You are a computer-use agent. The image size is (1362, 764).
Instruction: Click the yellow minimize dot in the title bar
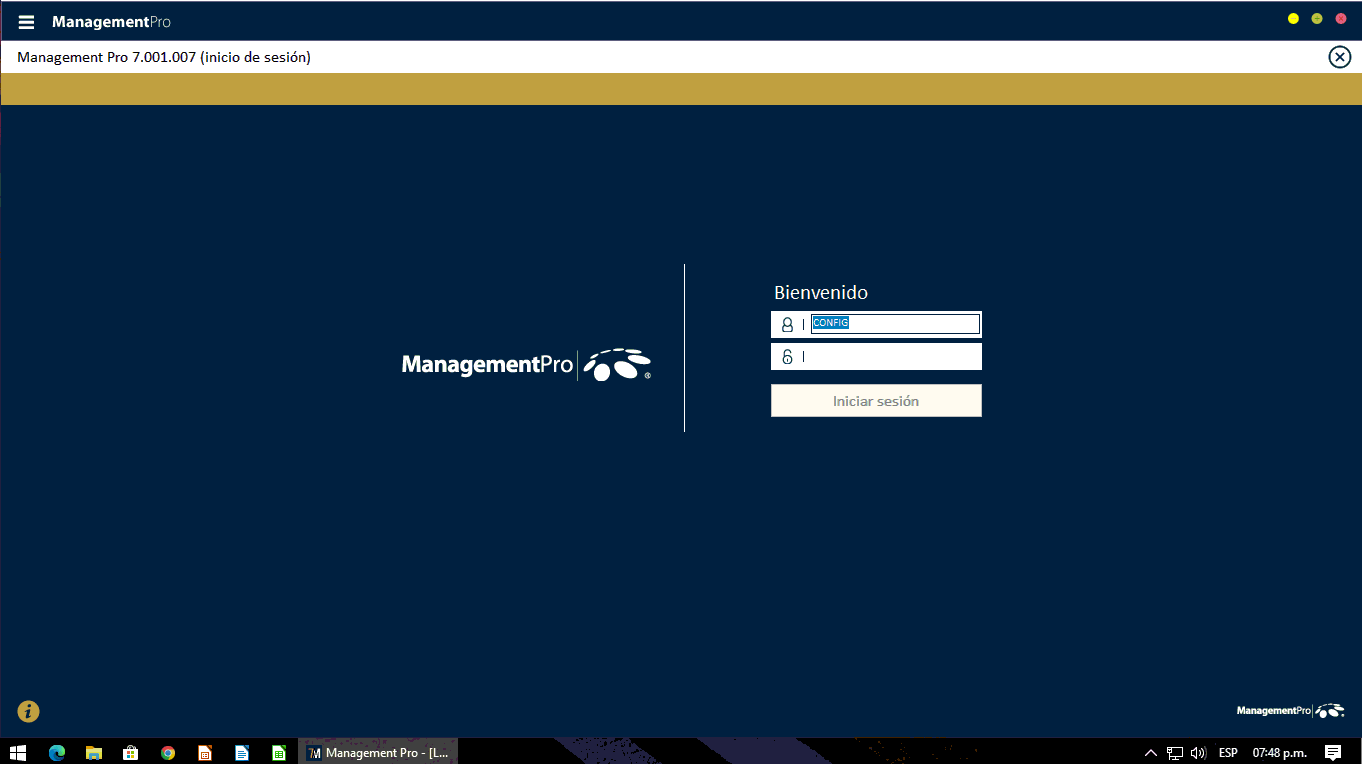(x=1293, y=19)
